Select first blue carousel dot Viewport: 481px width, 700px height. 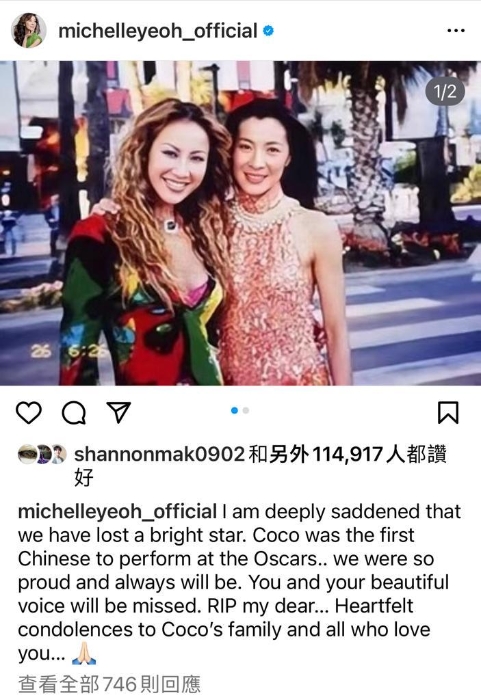234,410
